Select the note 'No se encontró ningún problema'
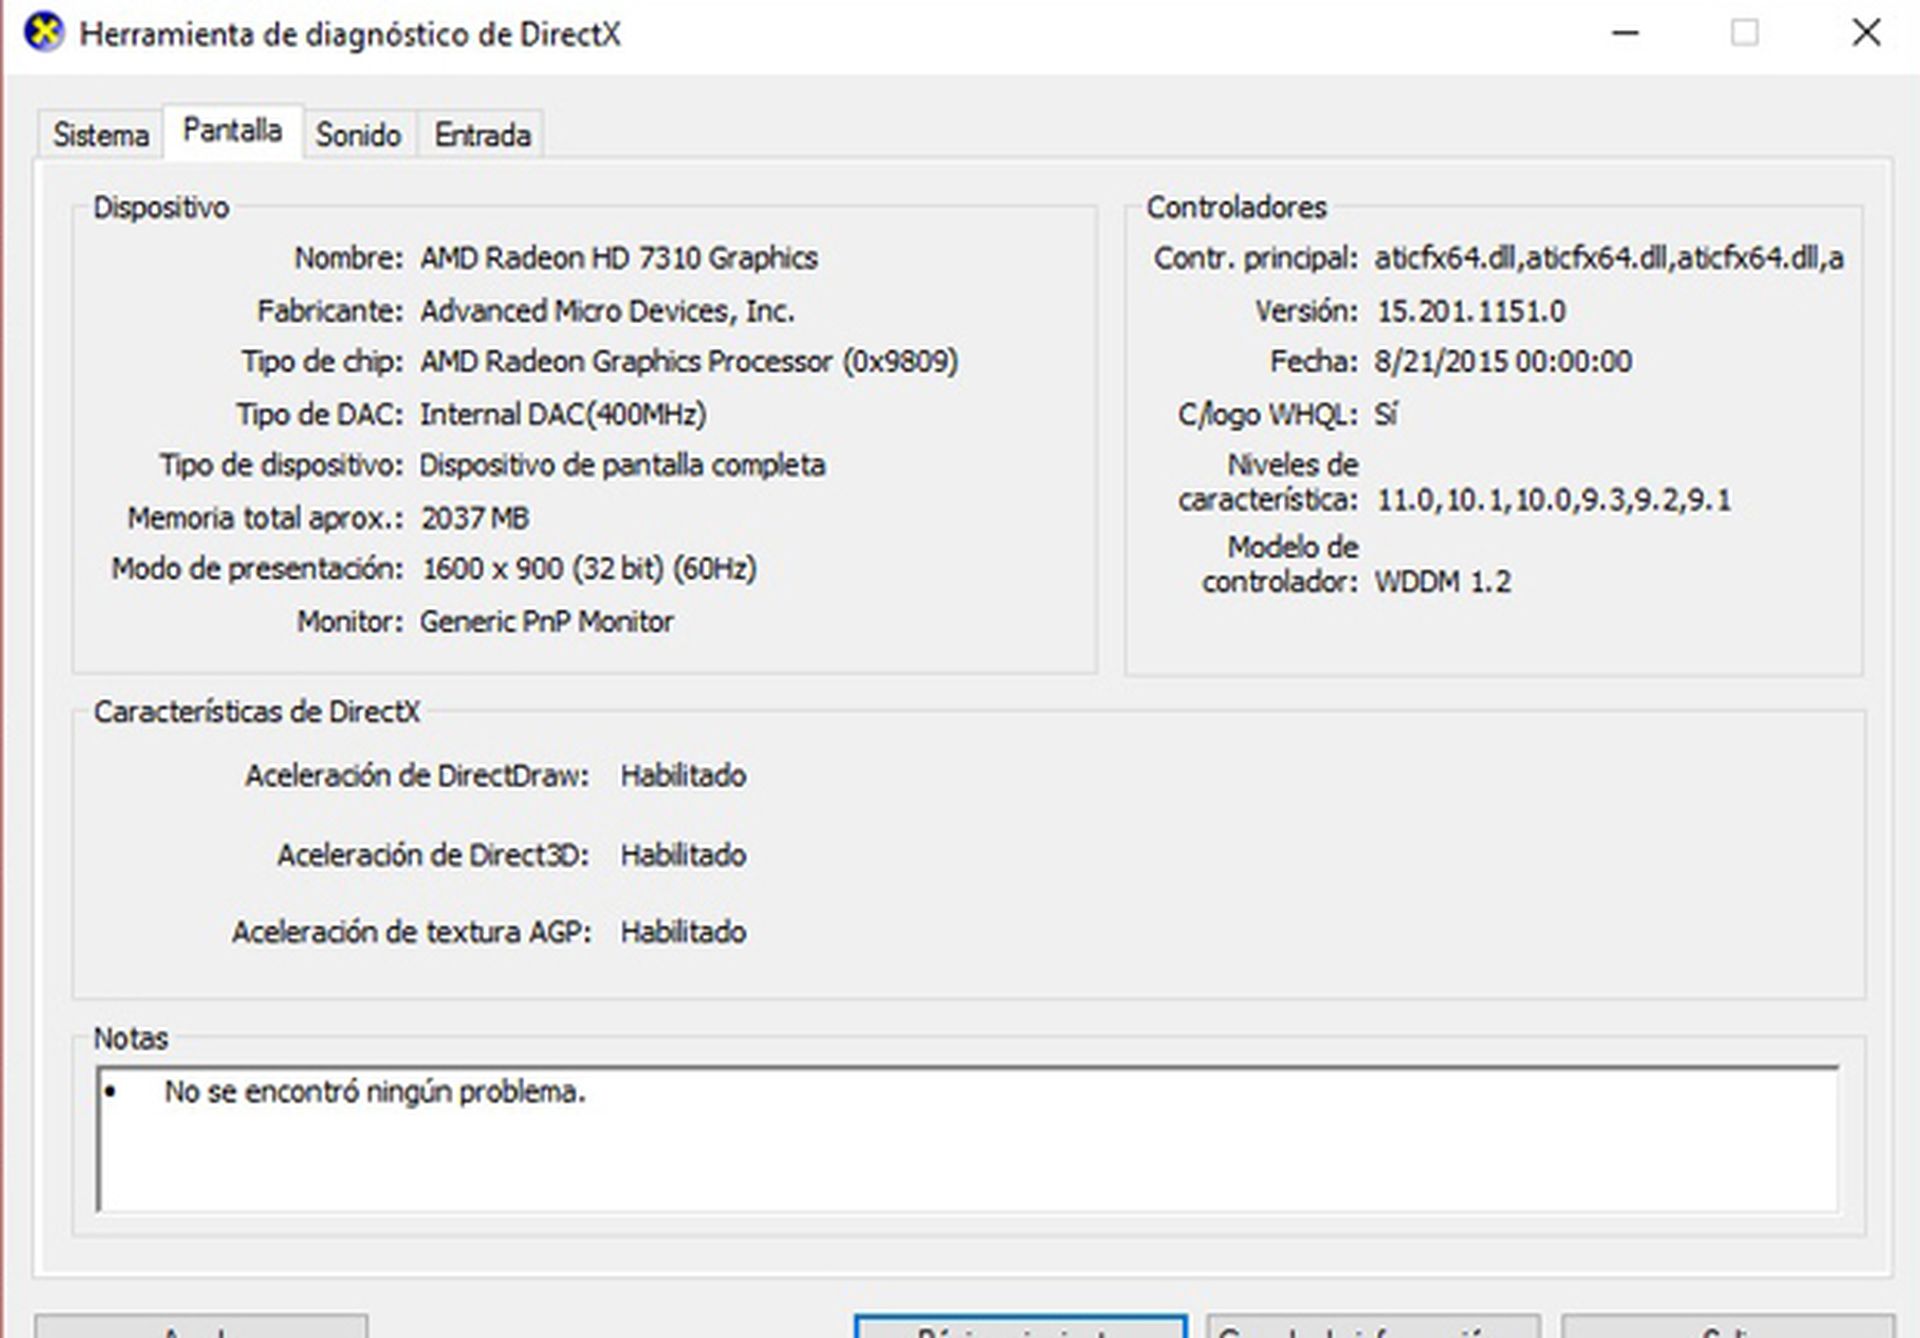The image size is (1920, 1338). [378, 1093]
